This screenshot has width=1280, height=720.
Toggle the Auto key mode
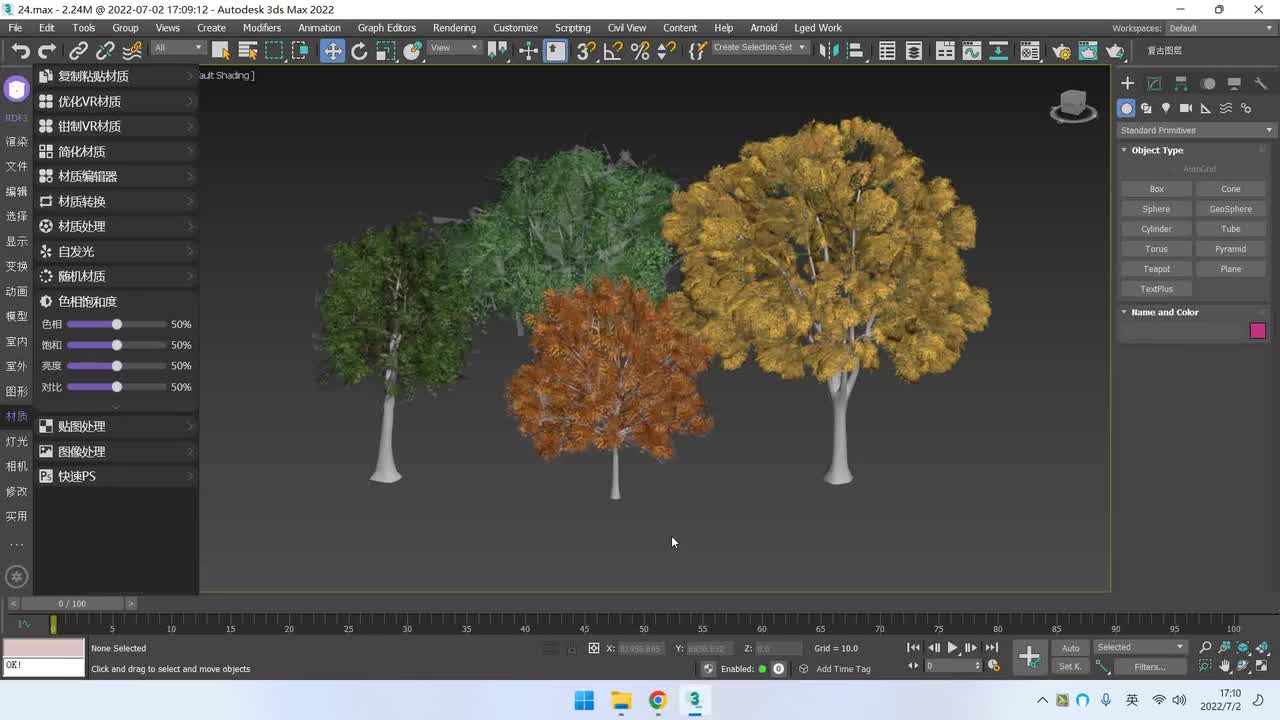(x=1070, y=648)
